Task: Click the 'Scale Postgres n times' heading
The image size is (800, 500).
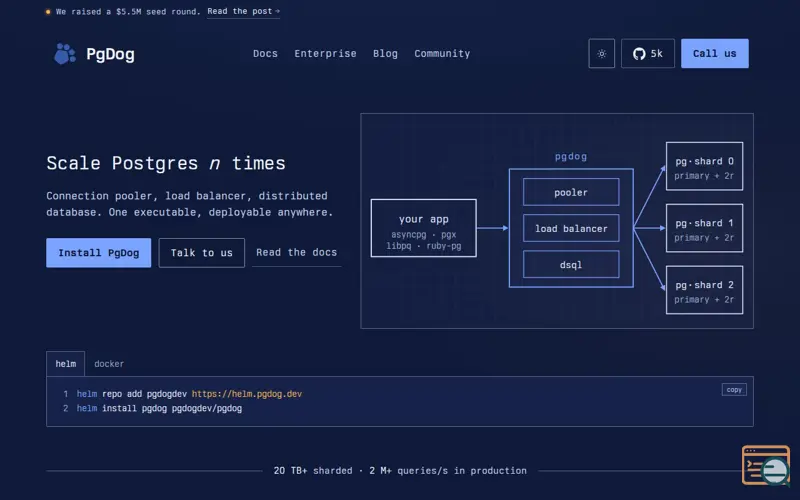Action: point(166,164)
